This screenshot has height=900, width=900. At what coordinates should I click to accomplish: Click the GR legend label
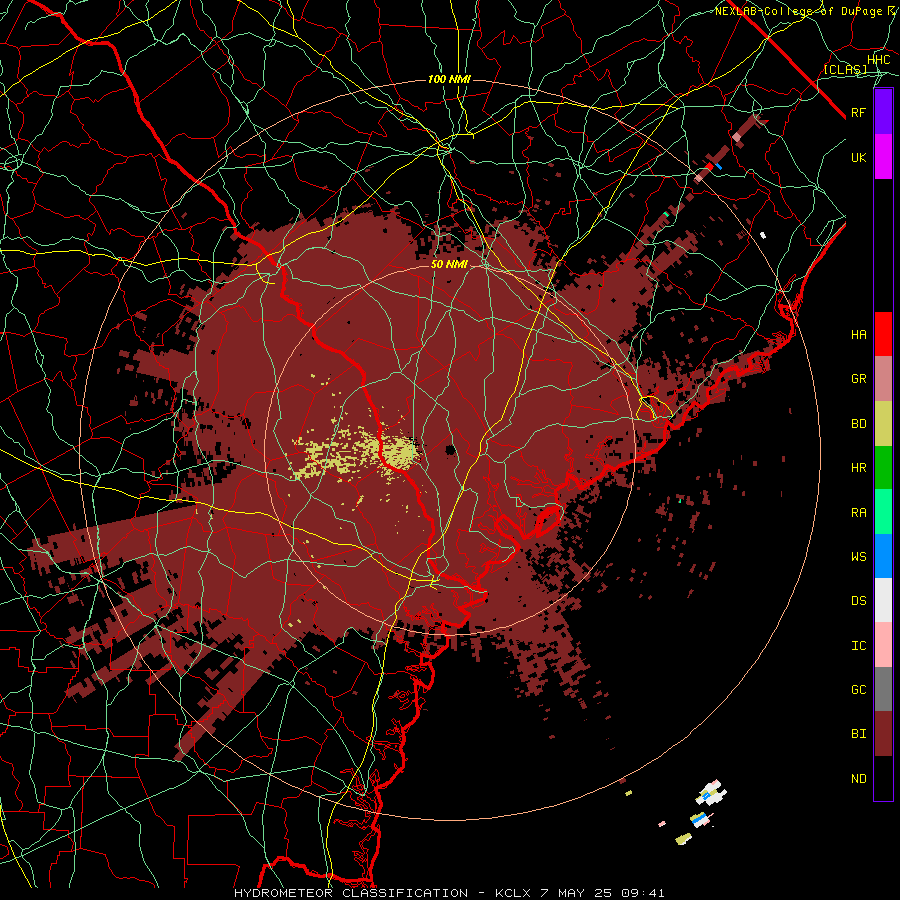(858, 379)
